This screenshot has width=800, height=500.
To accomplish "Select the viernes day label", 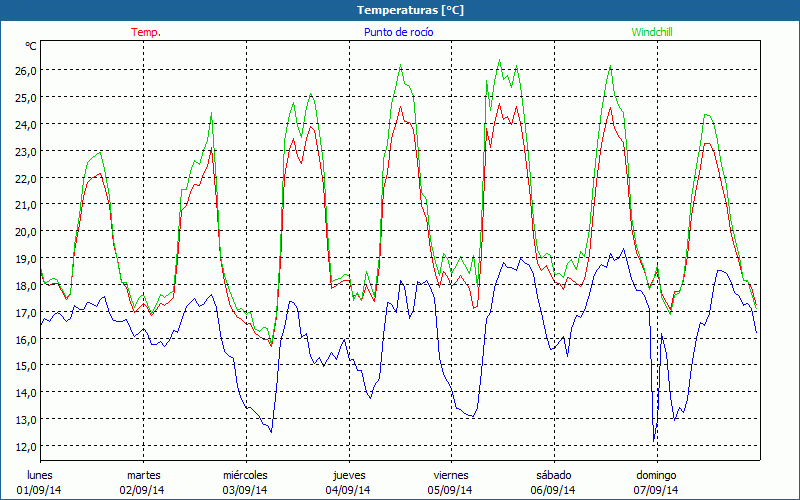I will coord(451,475).
